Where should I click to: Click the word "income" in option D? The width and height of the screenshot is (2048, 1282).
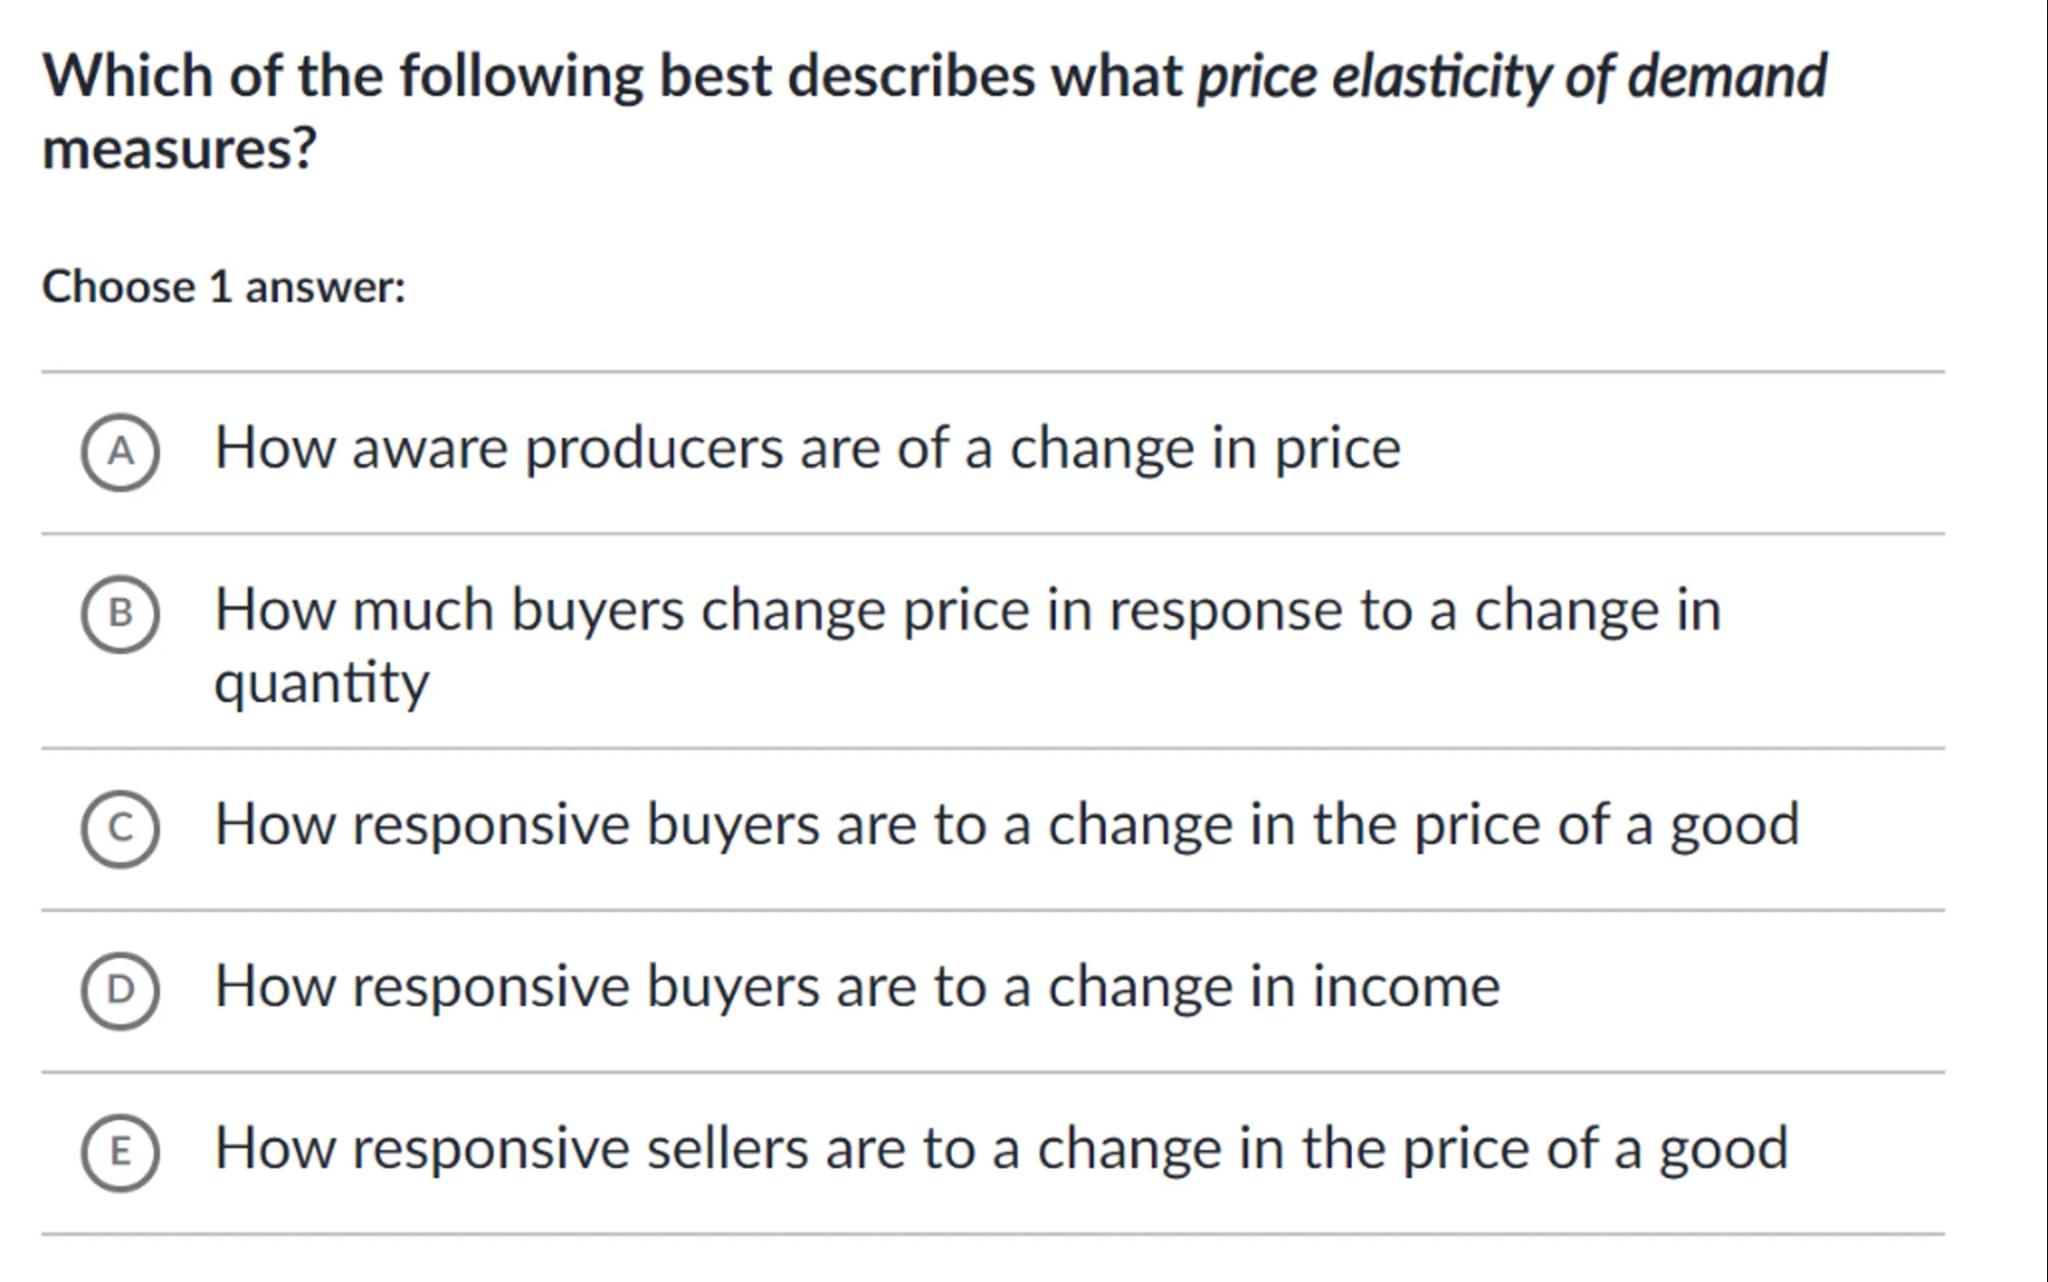1406,987
